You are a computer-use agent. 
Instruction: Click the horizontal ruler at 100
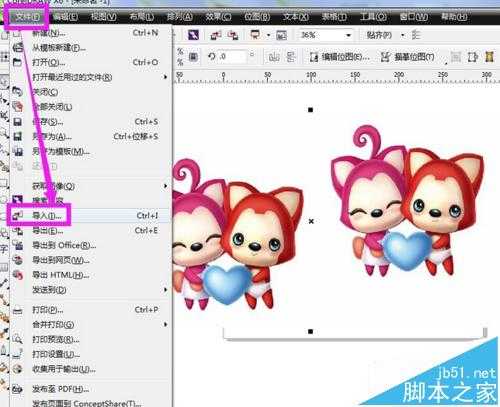coord(311,76)
